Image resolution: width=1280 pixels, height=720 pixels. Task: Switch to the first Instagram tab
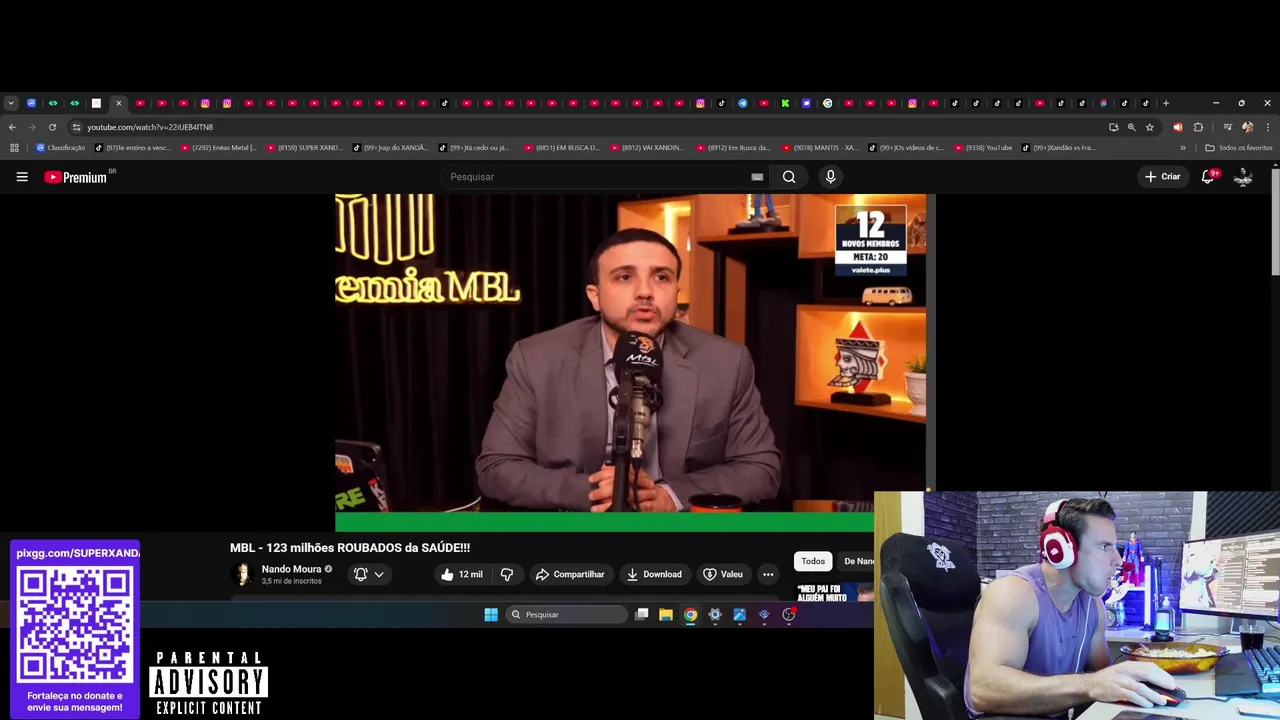pos(205,103)
